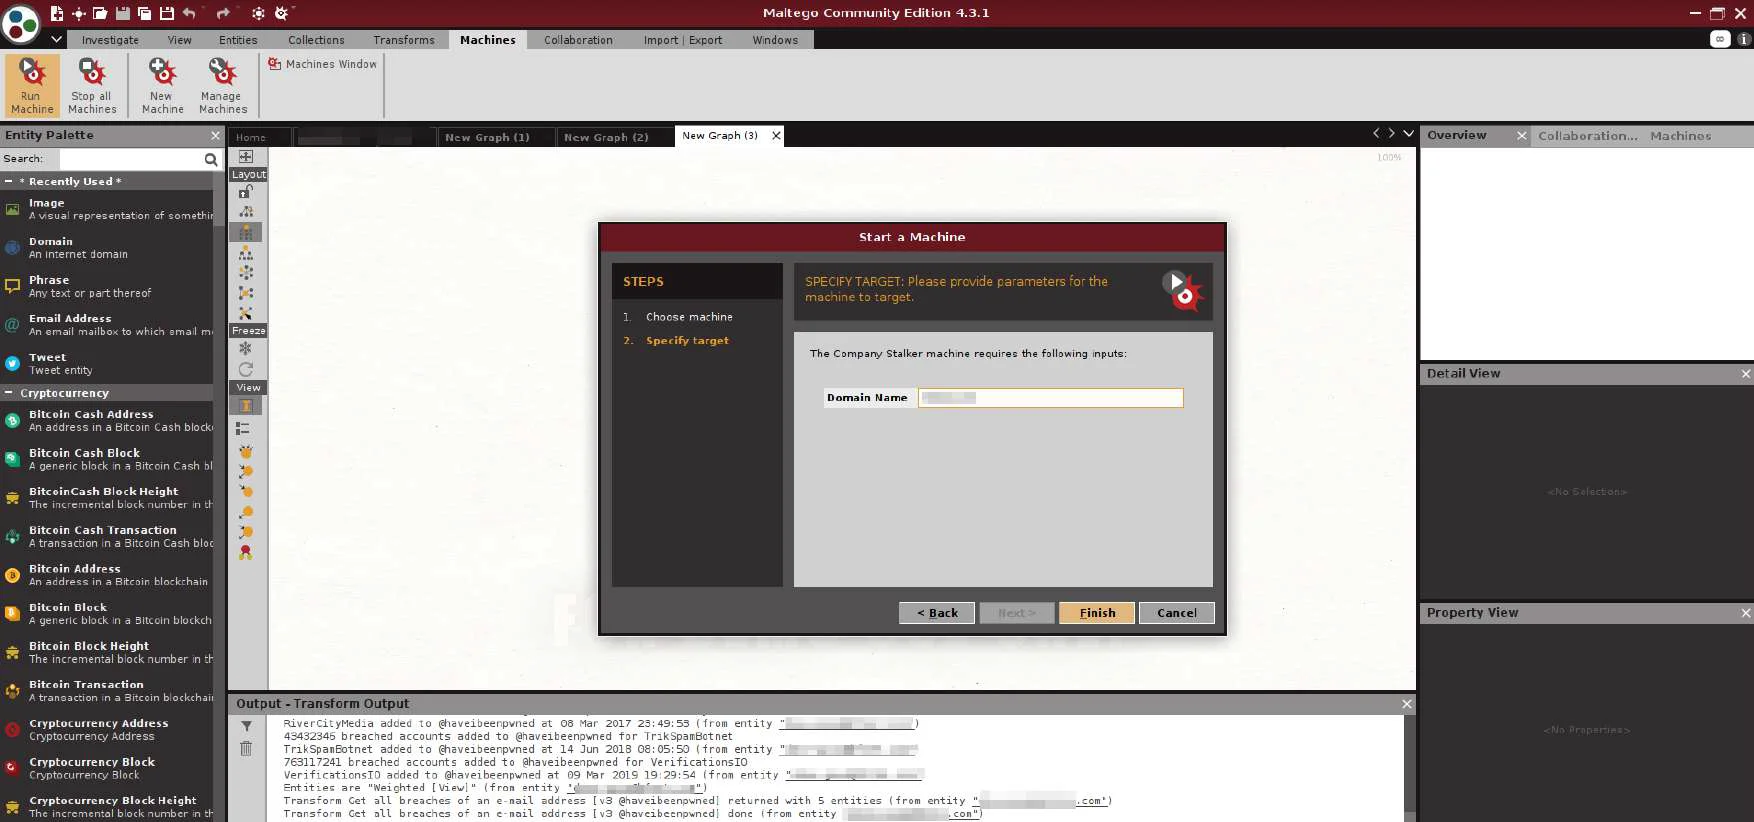Open the Collaboration ribbon tab

(x=578, y=40)
